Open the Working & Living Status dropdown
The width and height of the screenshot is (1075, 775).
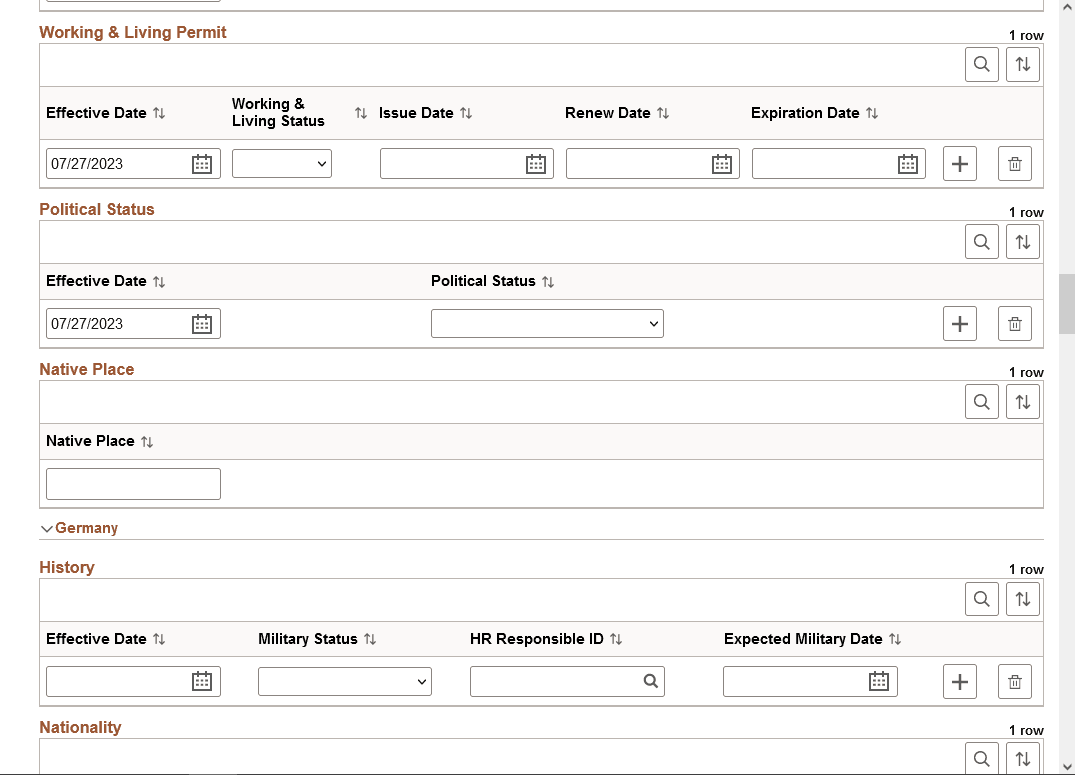click(281, 163)
